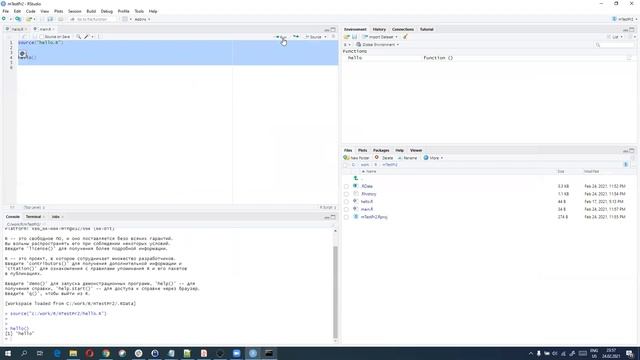The height and width of the screenshot is (360, 640).
Task: Click the Create Project icon in main toolbar
Action: [x=18, y=19]
